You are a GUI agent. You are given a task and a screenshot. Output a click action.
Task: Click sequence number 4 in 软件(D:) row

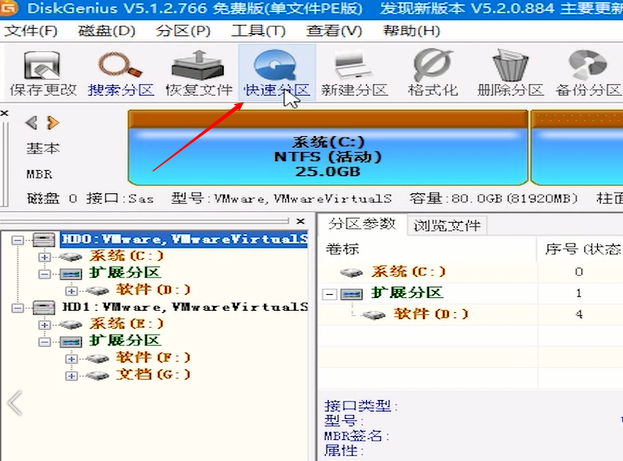point(579,315)
